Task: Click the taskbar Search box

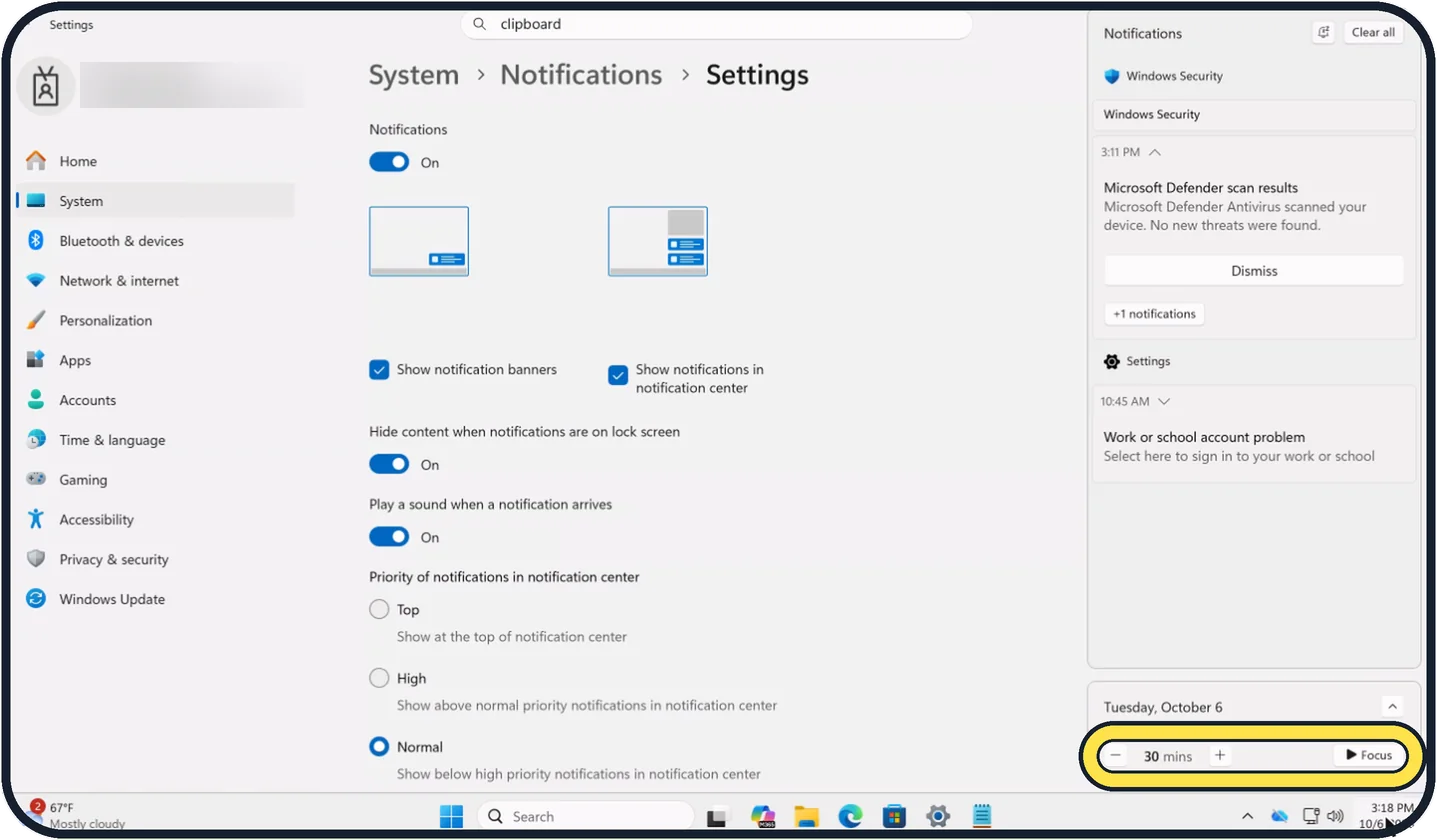Action: 585,816
